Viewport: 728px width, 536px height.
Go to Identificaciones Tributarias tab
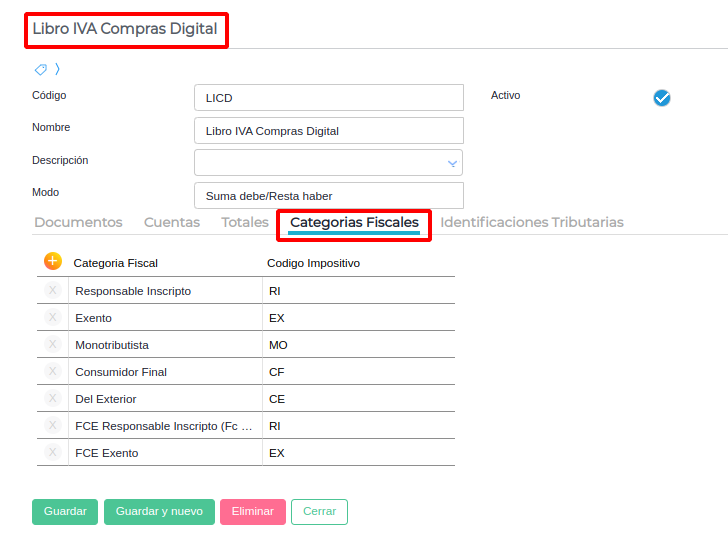[532, 222]
